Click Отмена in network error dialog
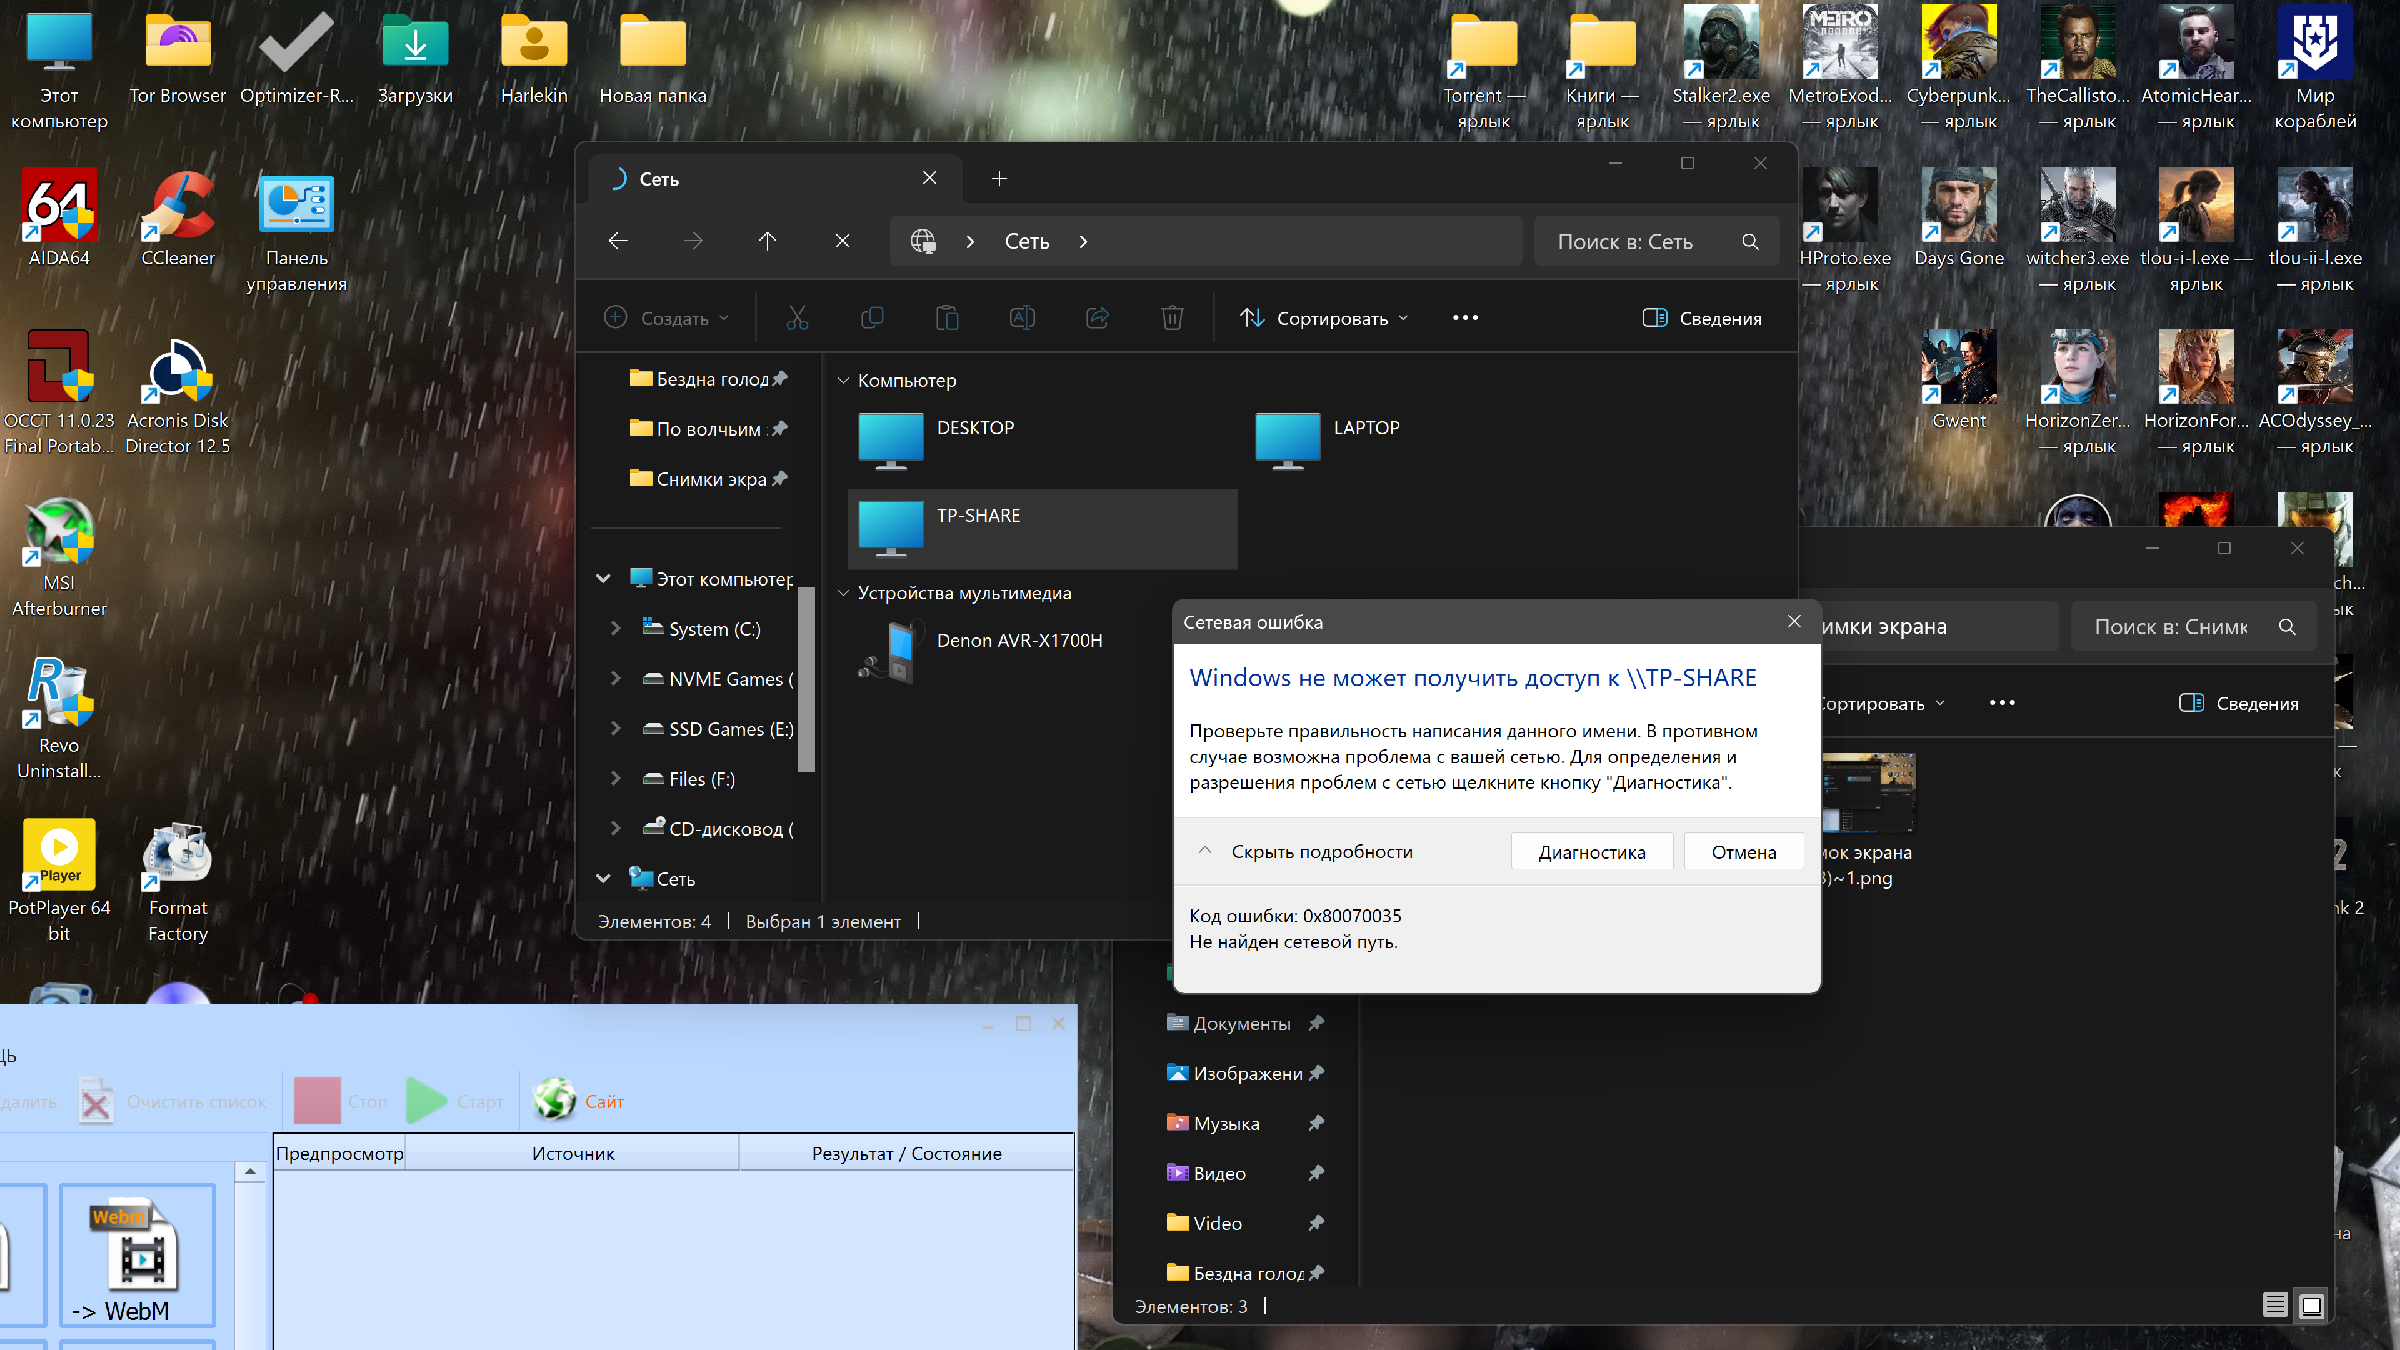Viewport: 2400px width, 1350px height. coord(1744,852)
